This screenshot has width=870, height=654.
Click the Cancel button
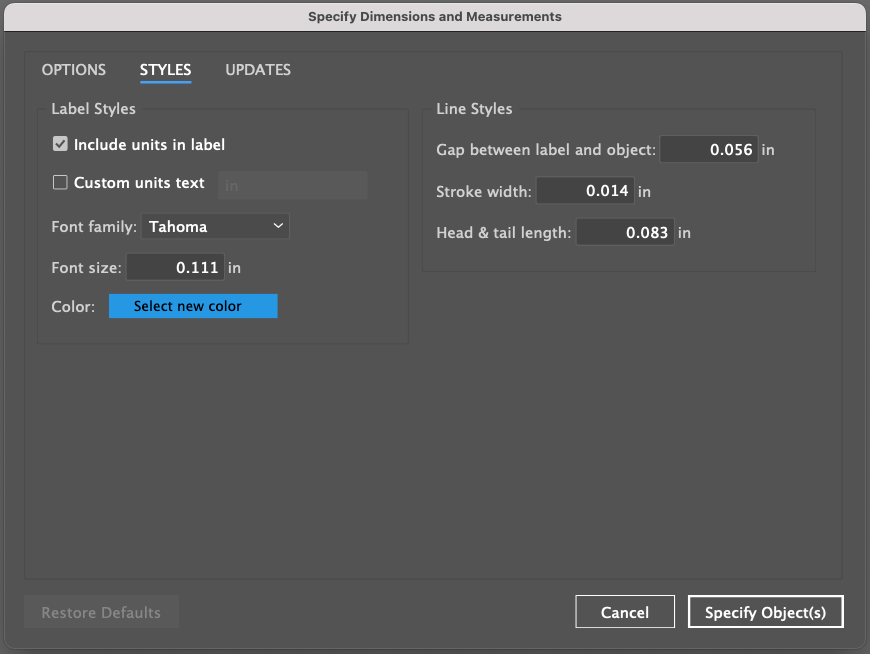click(x=625, y=611)
